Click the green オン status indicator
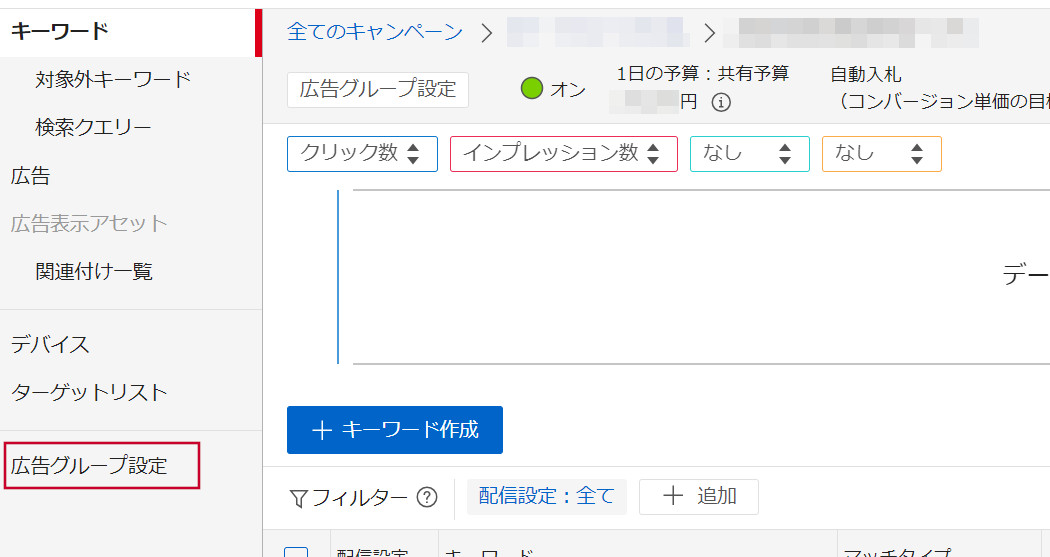The height and width of the screenshot is (557, 1050). [532, 88]
